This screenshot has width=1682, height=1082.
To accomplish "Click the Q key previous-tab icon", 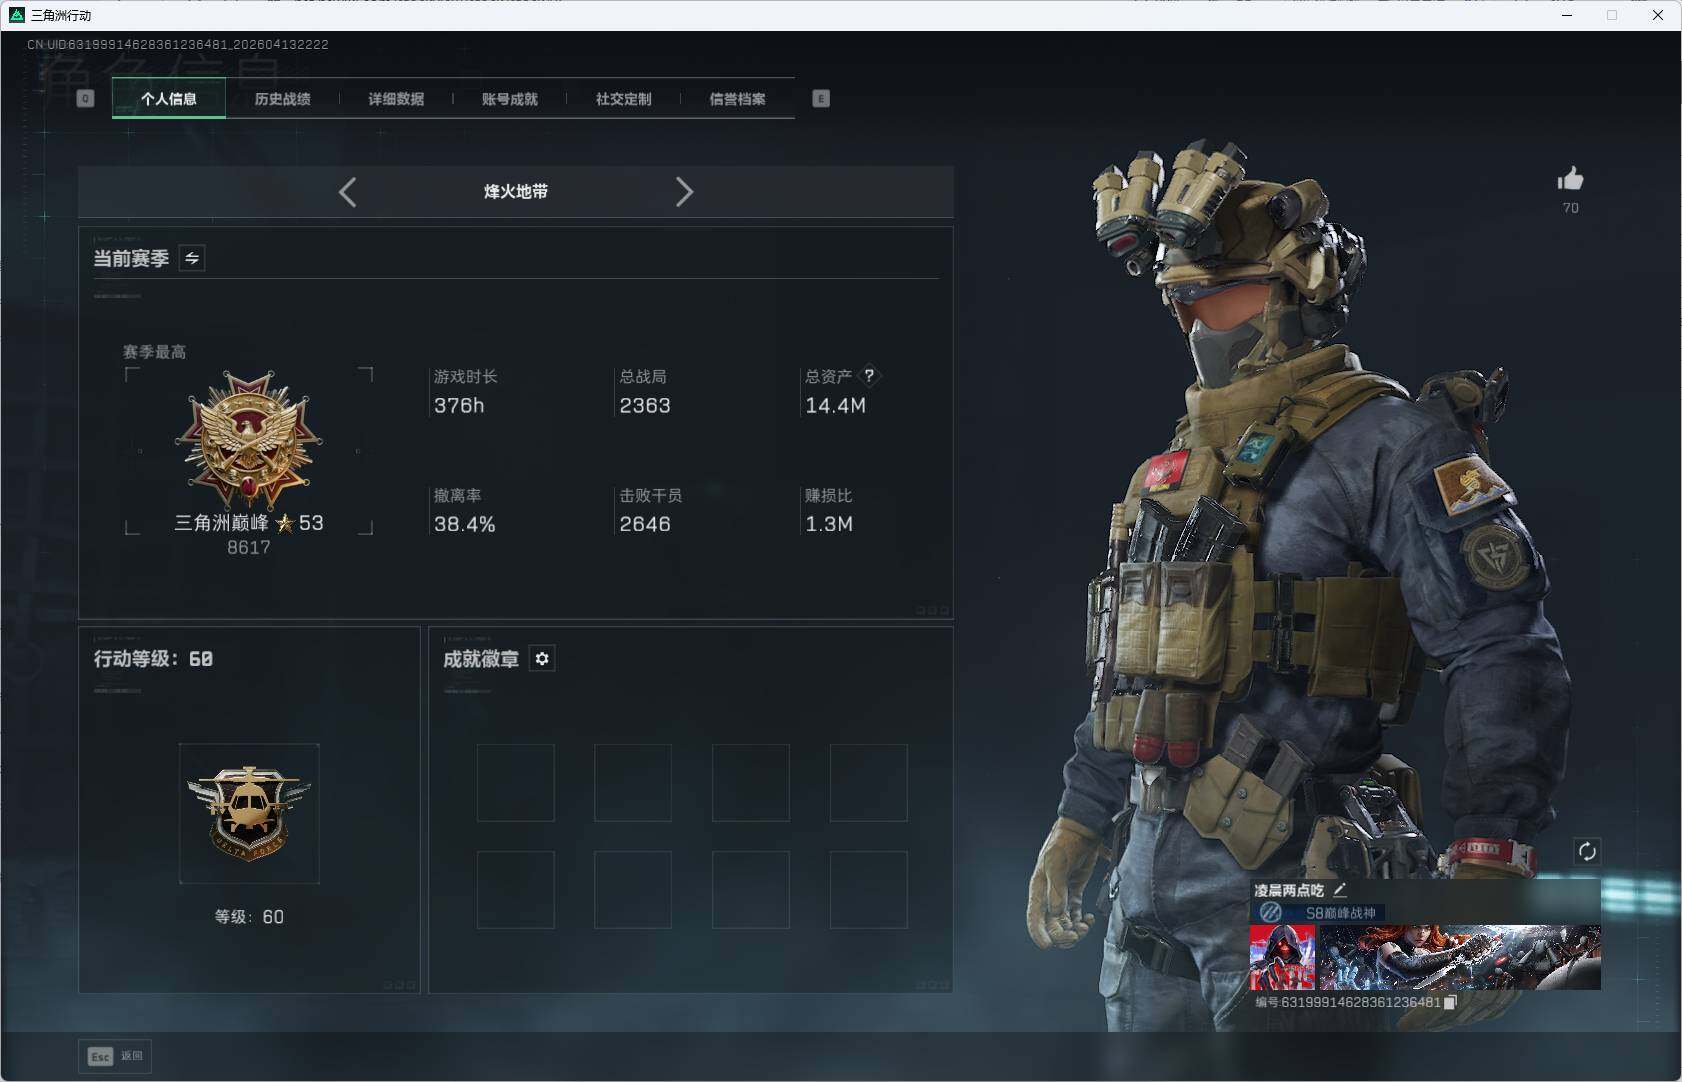I will tap(85, 98).
